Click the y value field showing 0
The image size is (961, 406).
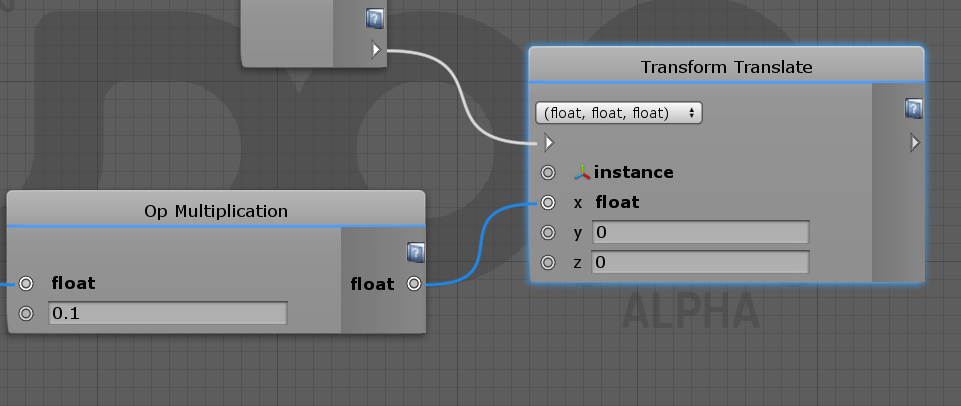point(700,232)
